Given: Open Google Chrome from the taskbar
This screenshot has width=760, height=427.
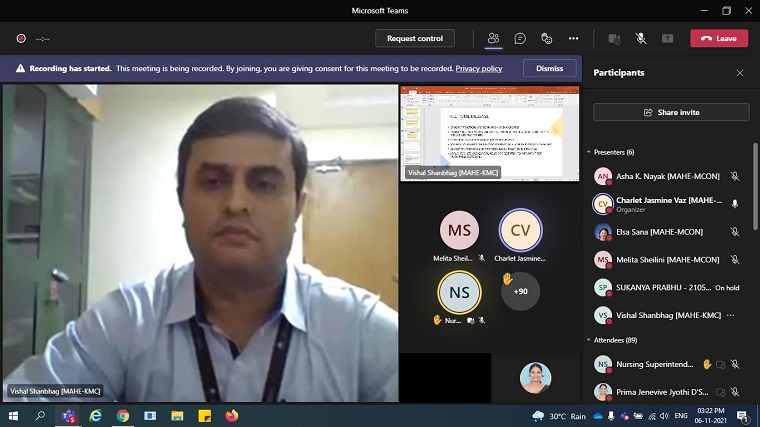Looking at the screenshot, I should [123, 415].
